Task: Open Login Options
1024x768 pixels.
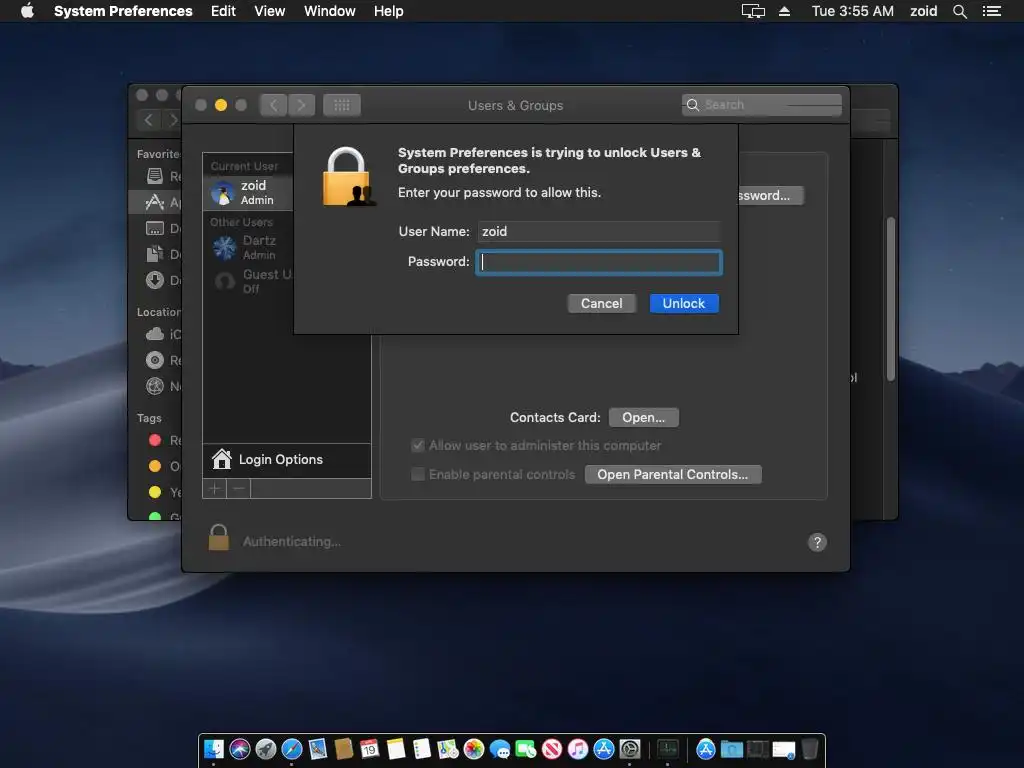Action: [286, 460]
